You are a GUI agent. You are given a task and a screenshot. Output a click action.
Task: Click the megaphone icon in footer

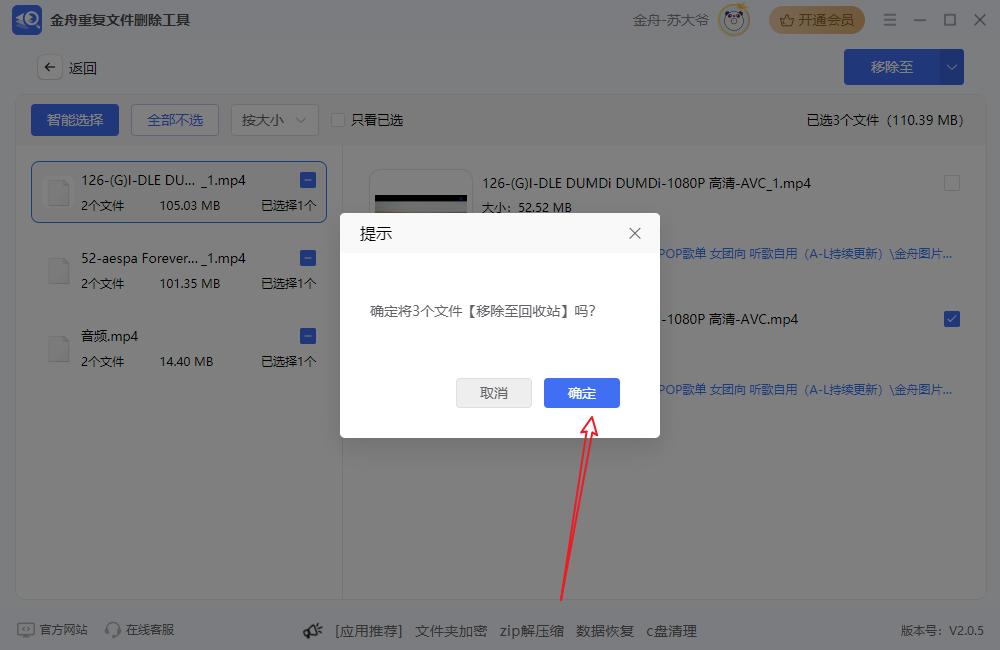[x=313, y=631]
